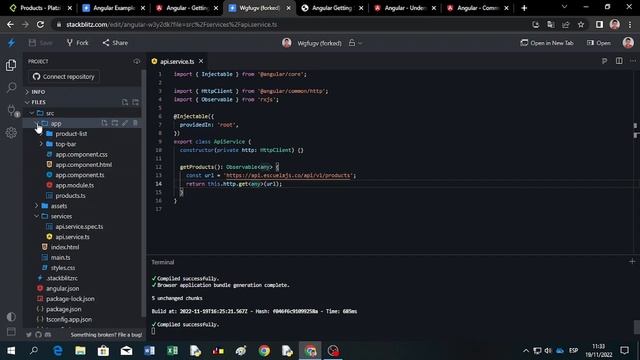Viewport: 640px width, 360px height.
Task: Toggle the color theme icon
Action: coord(11,316)
